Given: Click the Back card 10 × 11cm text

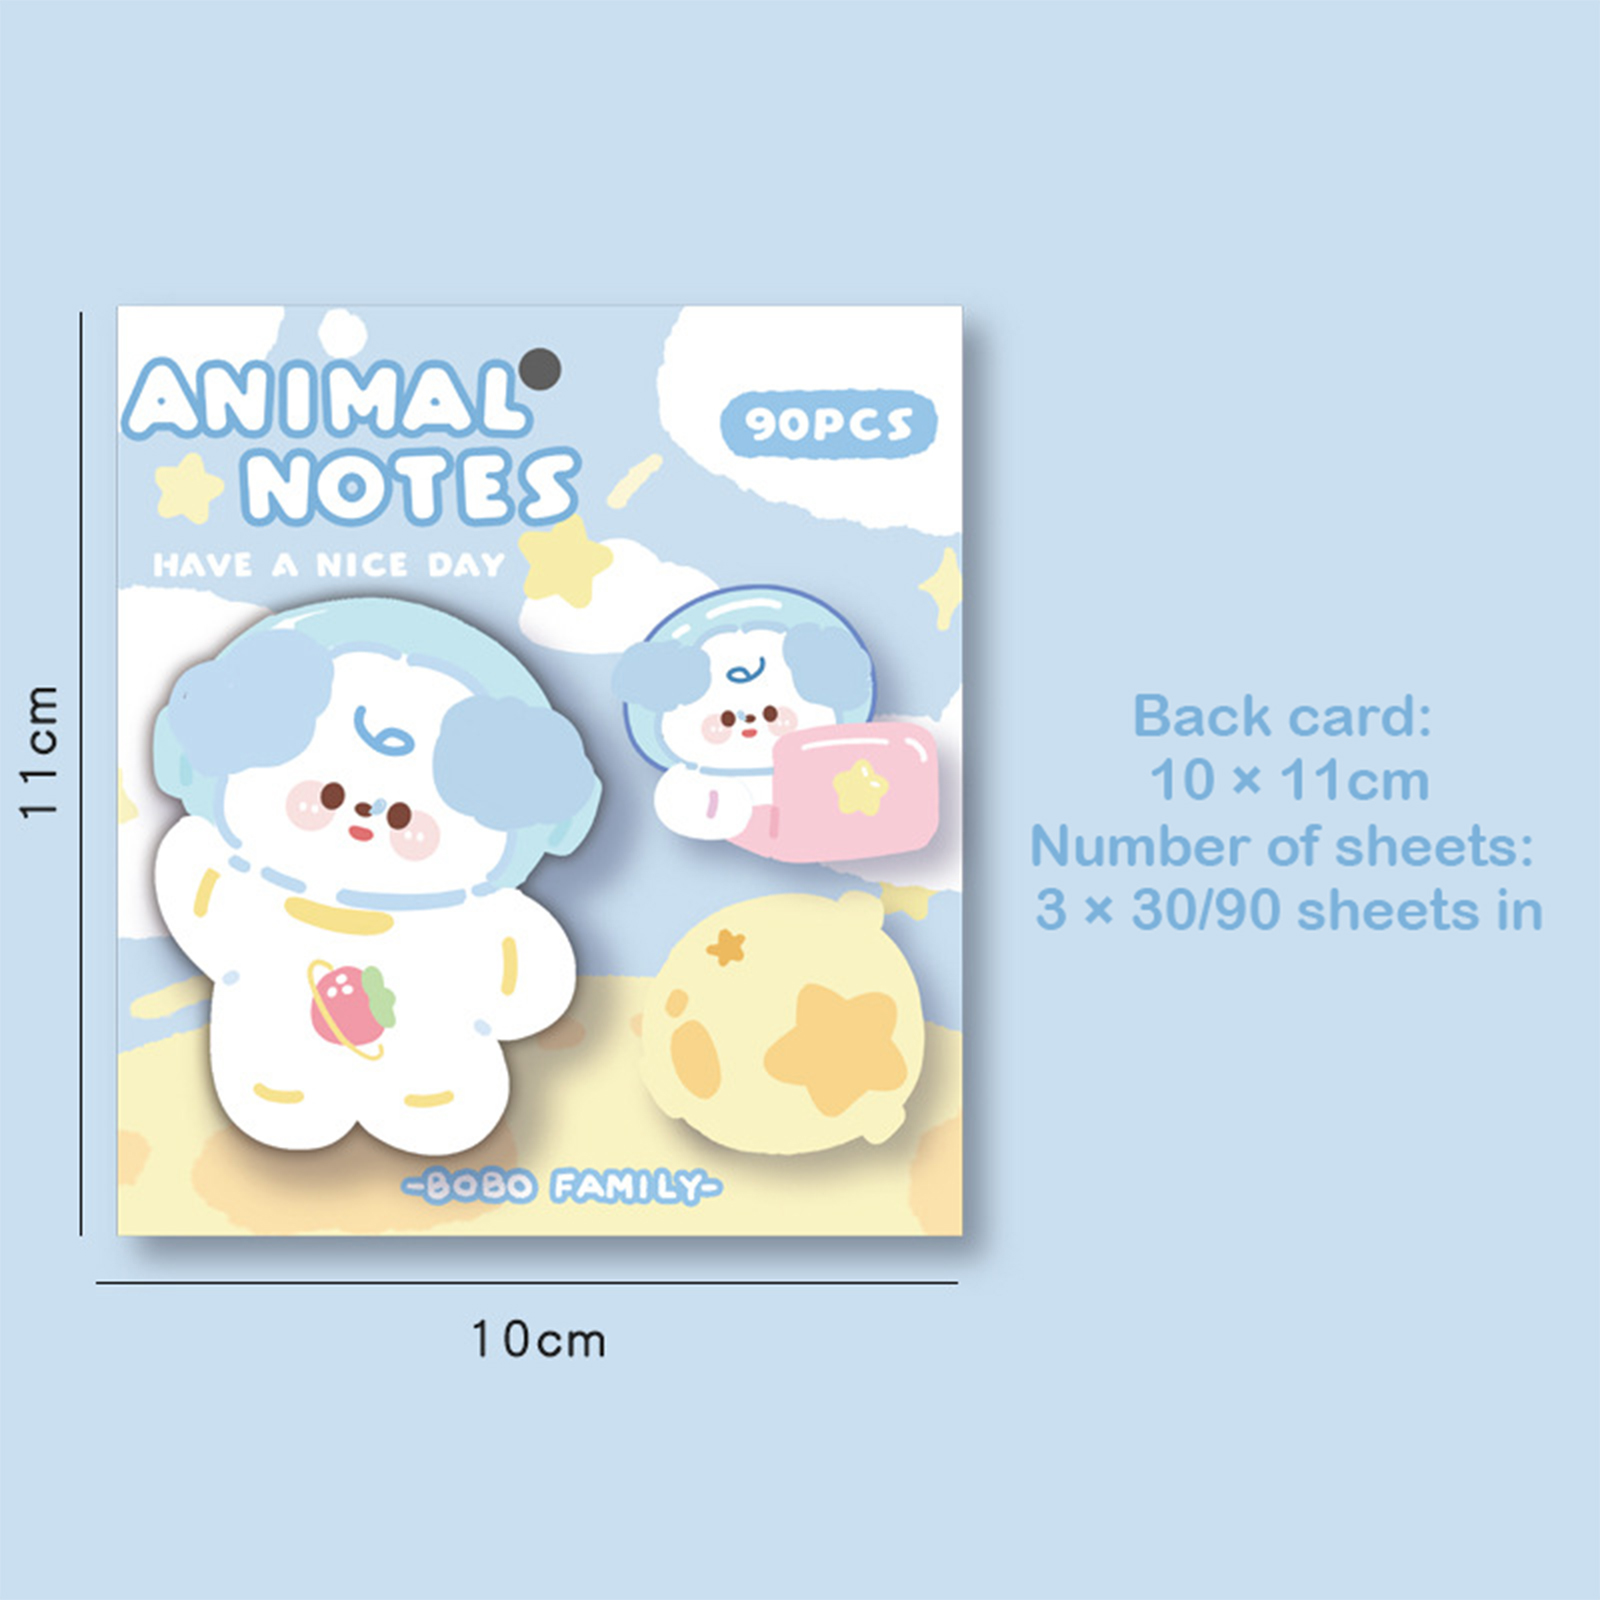Looking at the screenshot, I should click(x=1284, y=748).
